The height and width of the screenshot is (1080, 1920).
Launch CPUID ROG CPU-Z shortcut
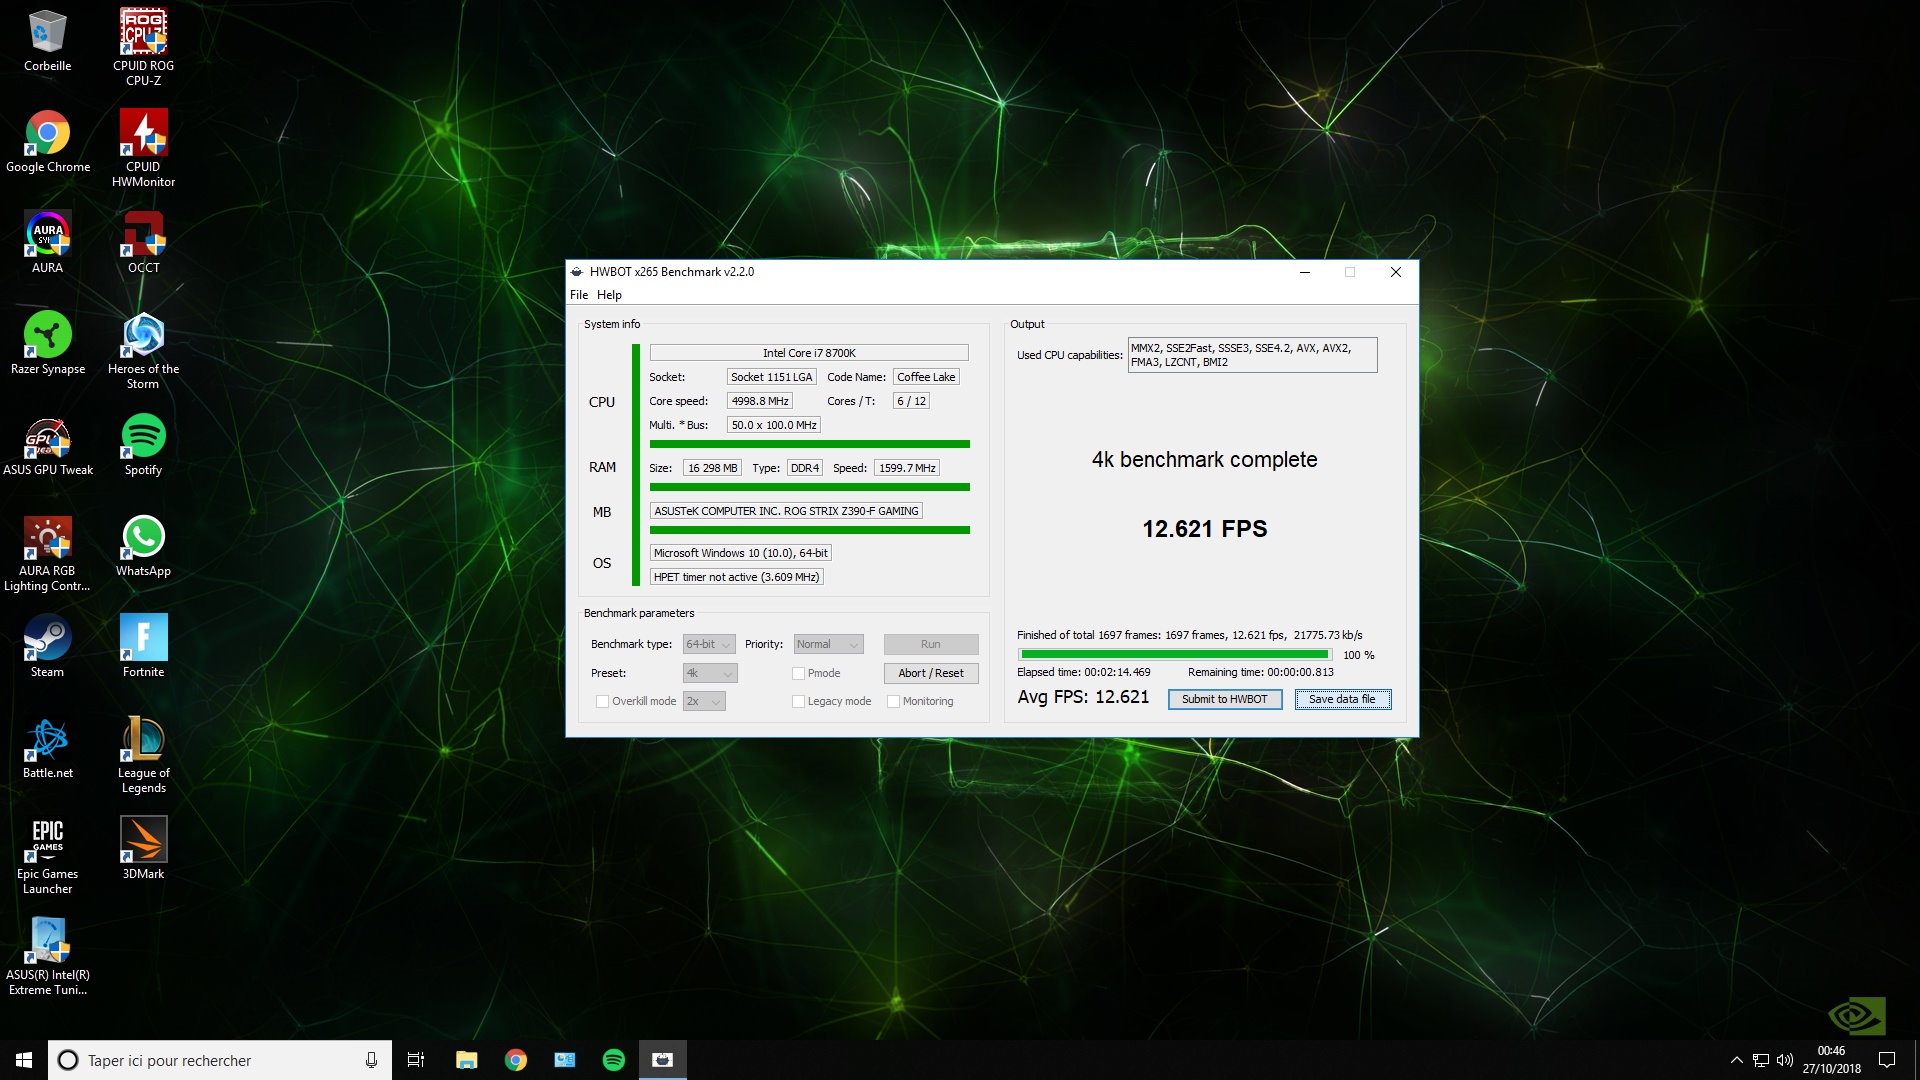pos(143,47)
